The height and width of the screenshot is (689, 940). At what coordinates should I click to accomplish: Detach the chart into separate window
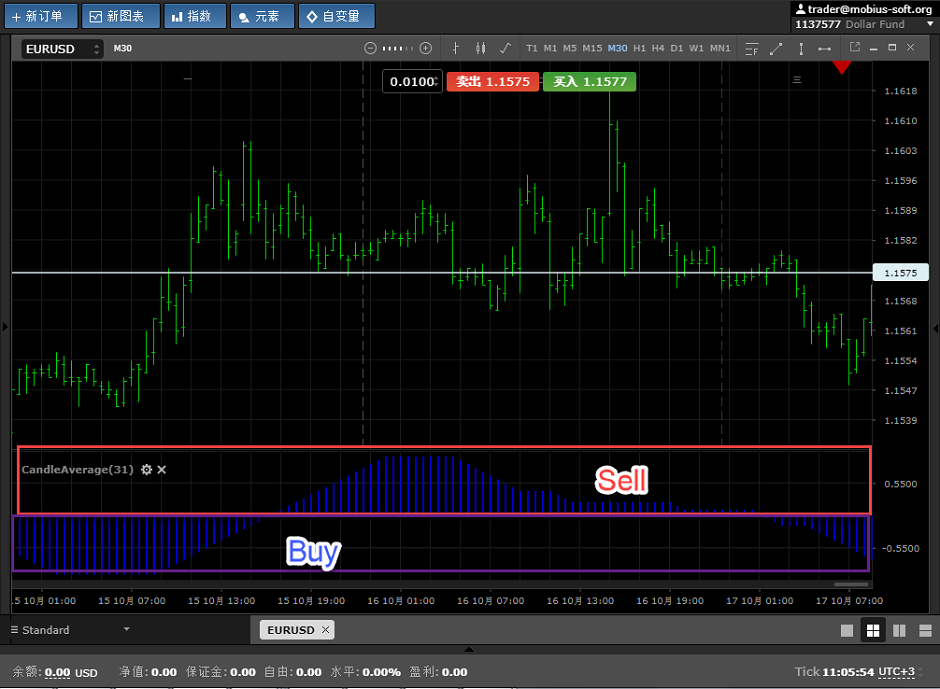click(855, 47)
